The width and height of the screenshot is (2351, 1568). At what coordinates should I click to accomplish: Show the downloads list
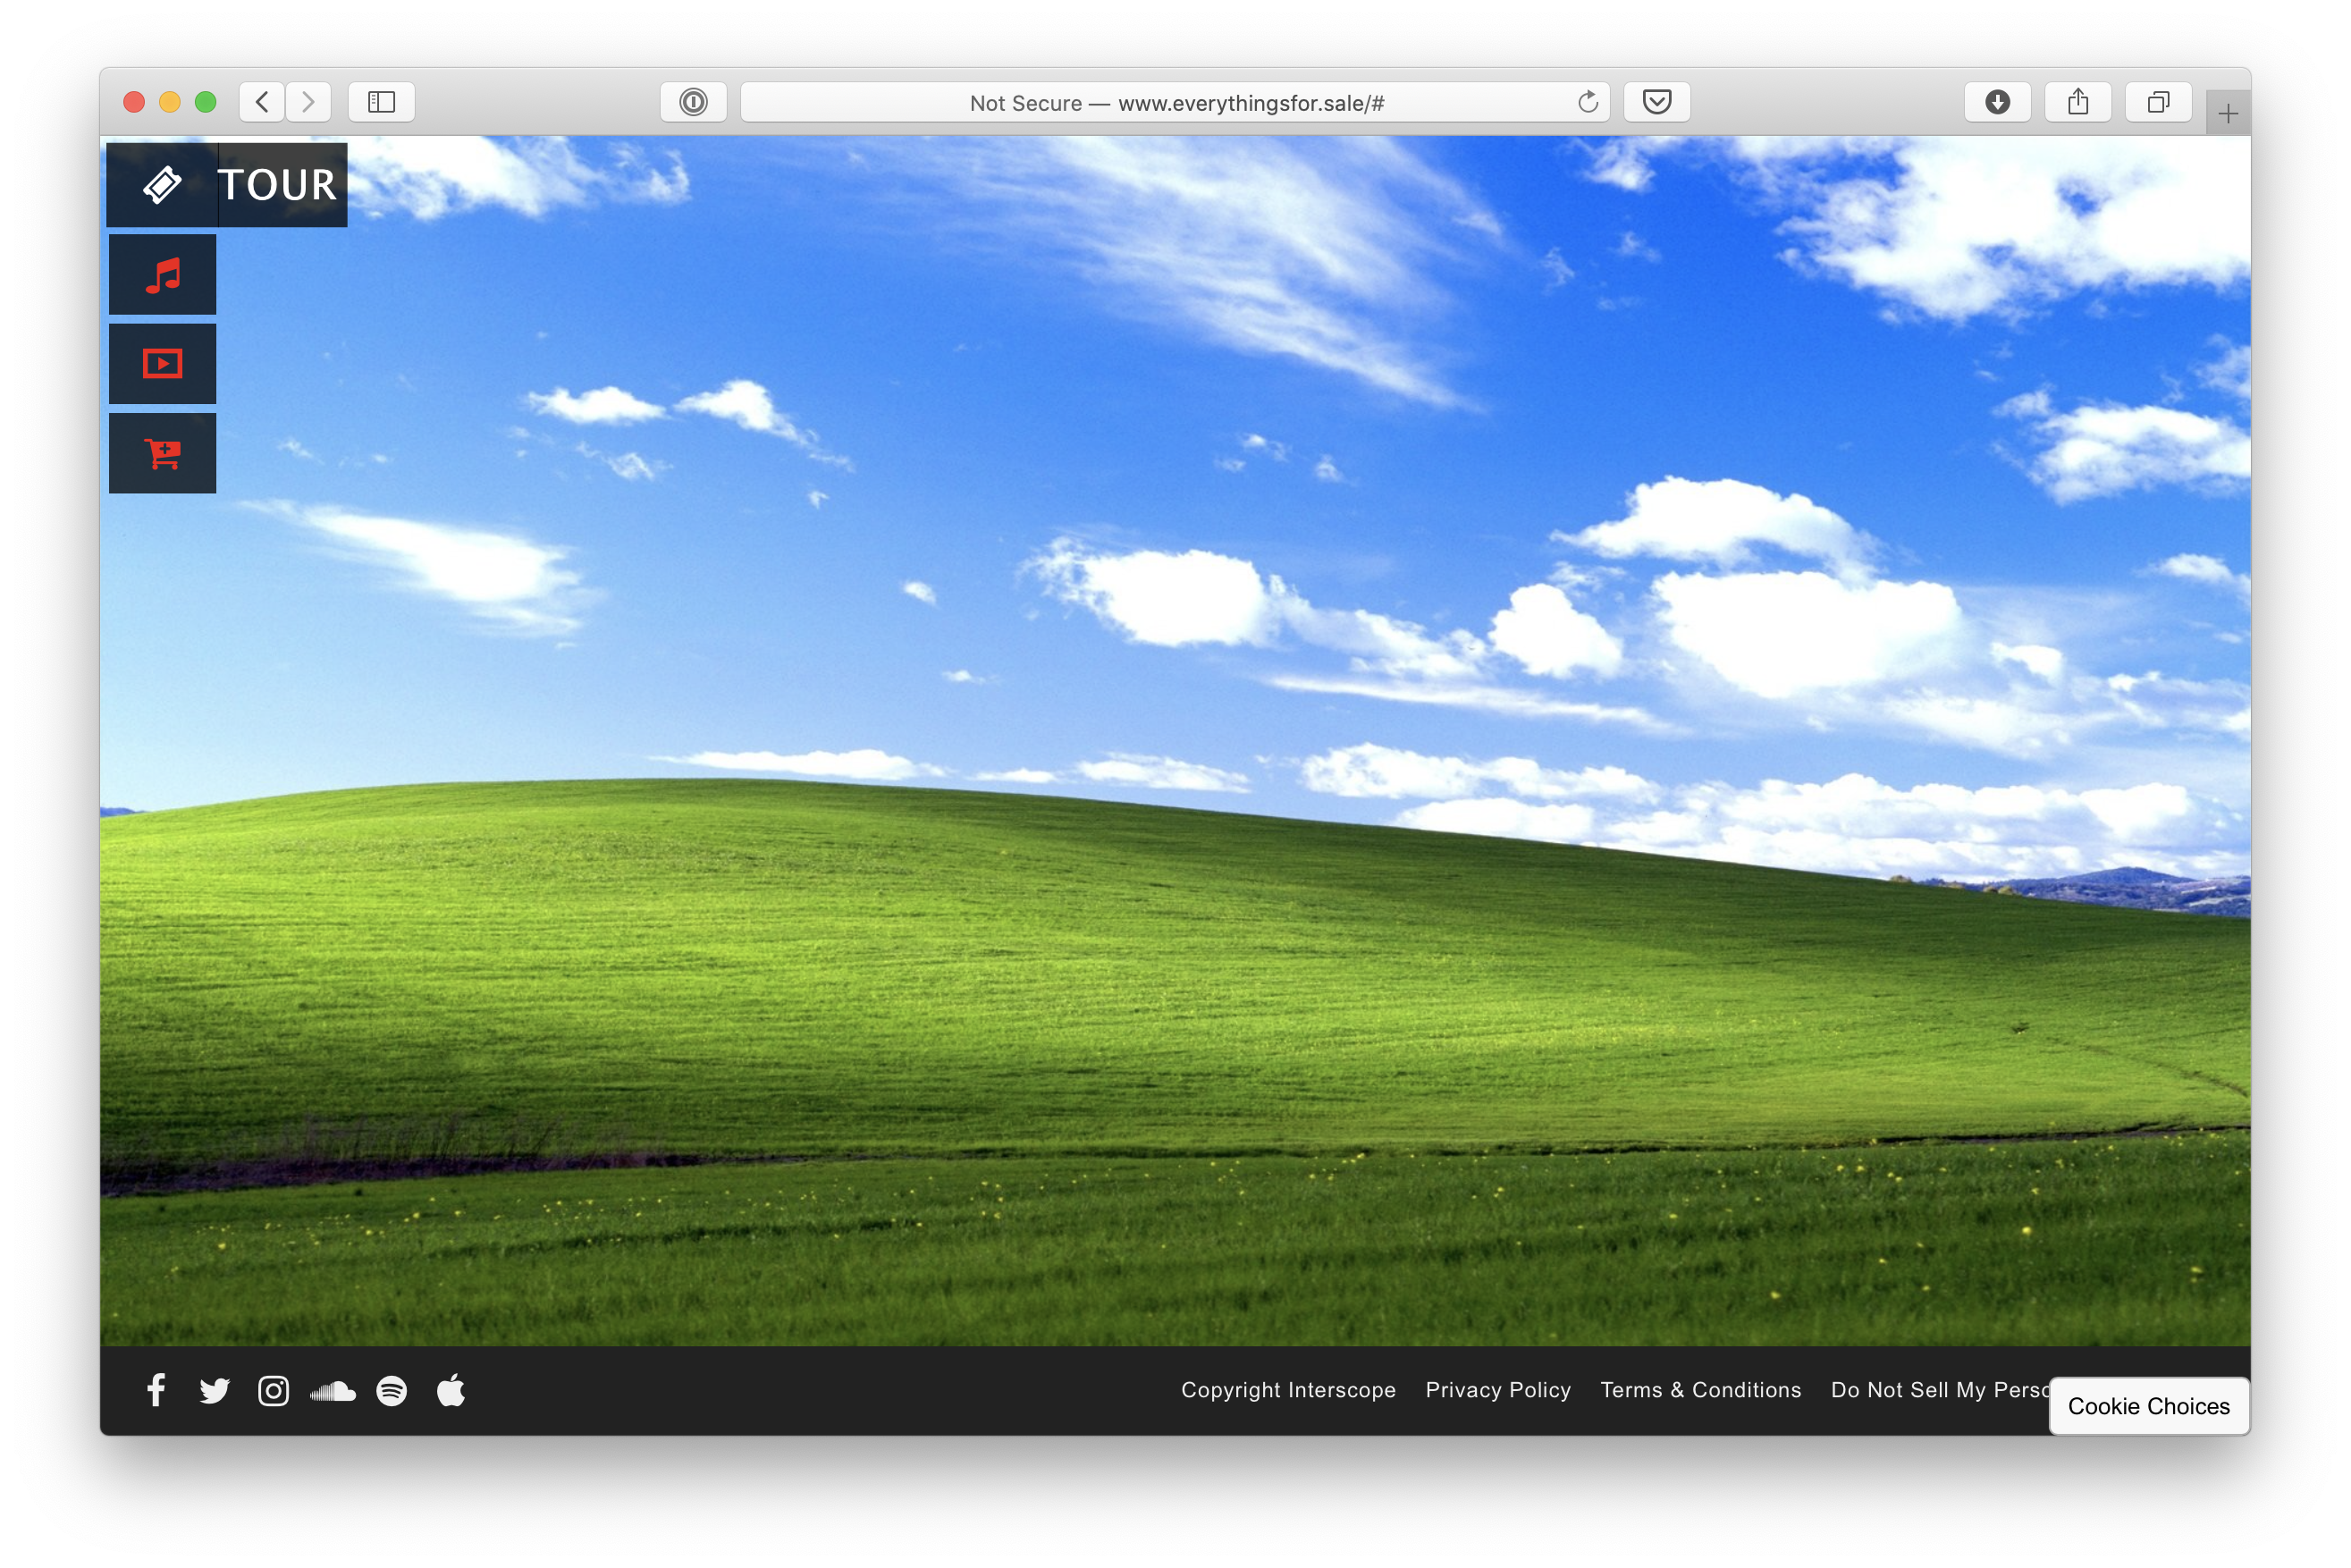tap(1997, 102)
